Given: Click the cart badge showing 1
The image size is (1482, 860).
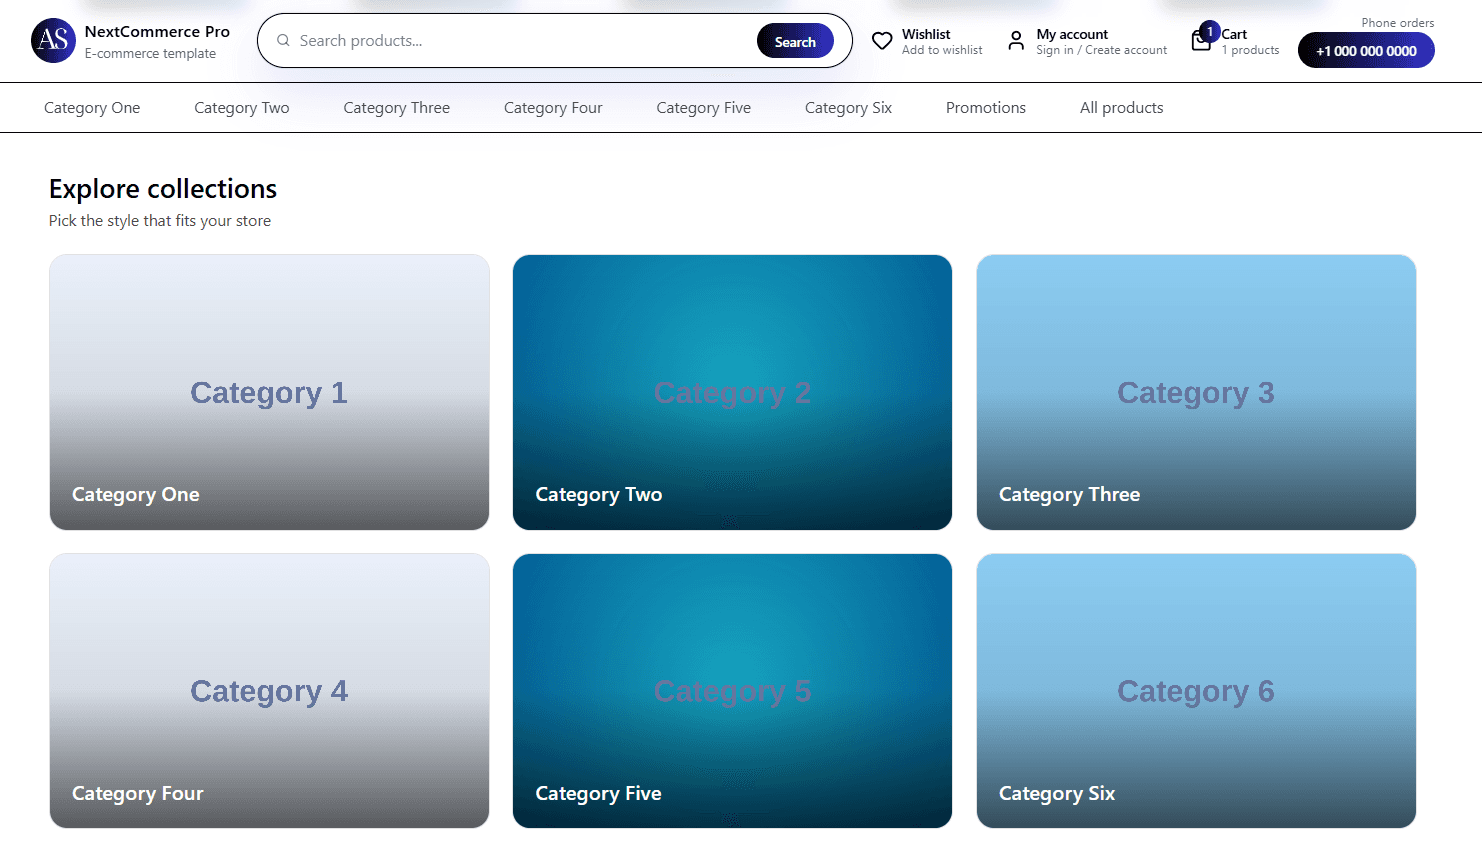Looking at the screenshot, I should pyautogui.click(x=1210, y=31).
